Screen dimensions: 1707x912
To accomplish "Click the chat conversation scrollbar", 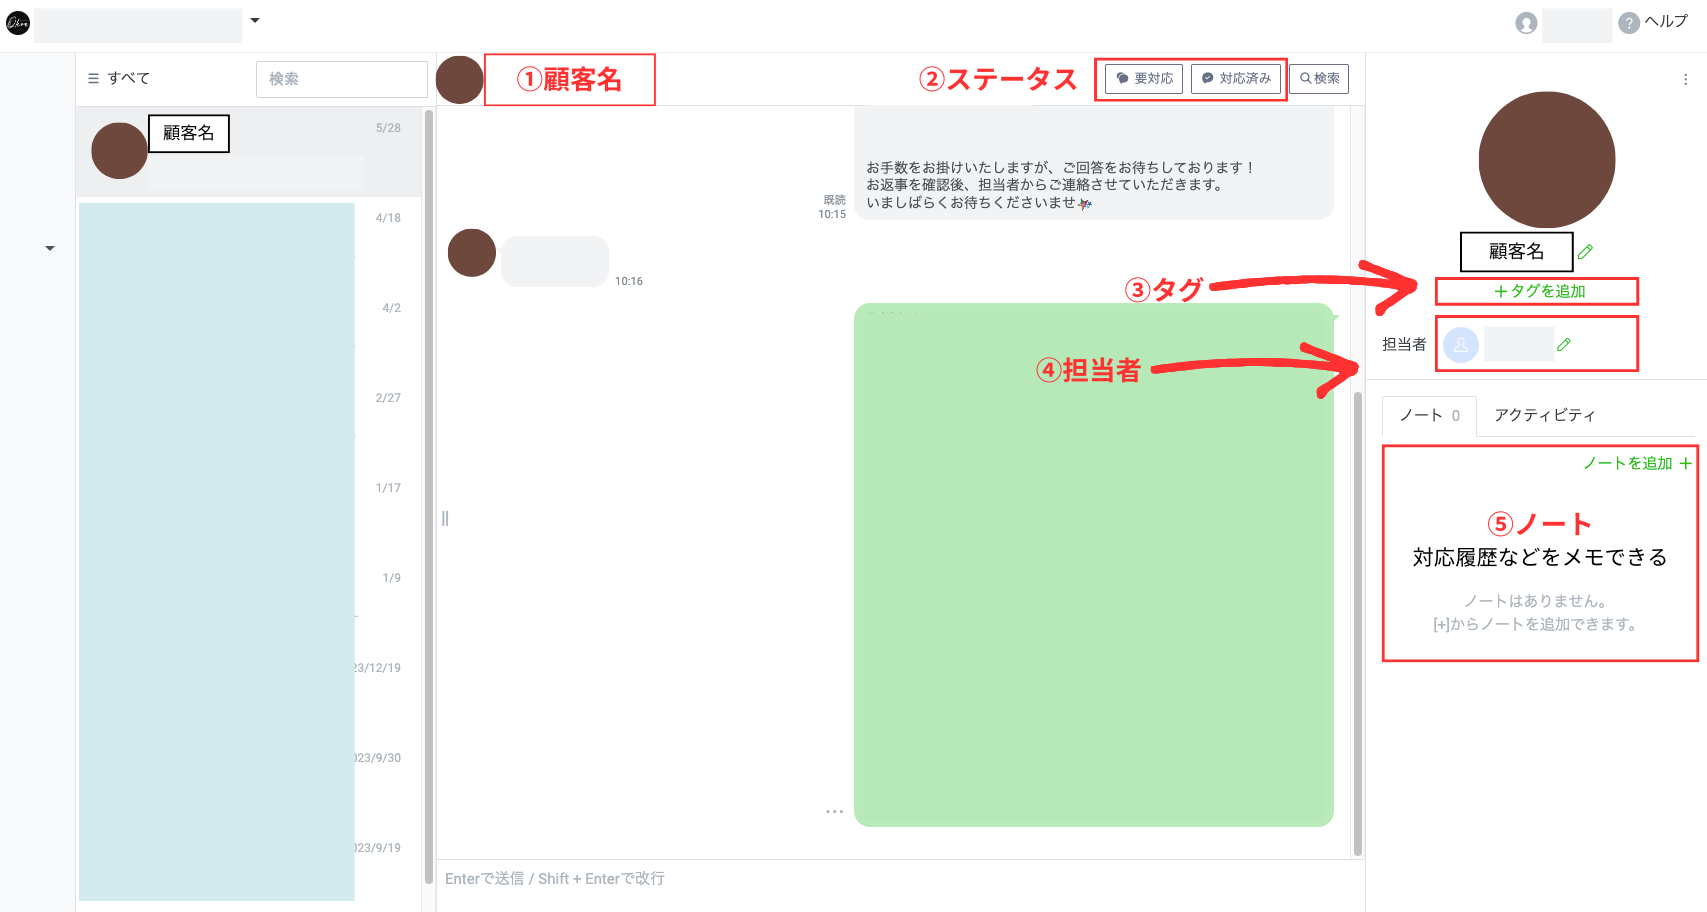I will pyautogui.click(x=1357, y=620).
